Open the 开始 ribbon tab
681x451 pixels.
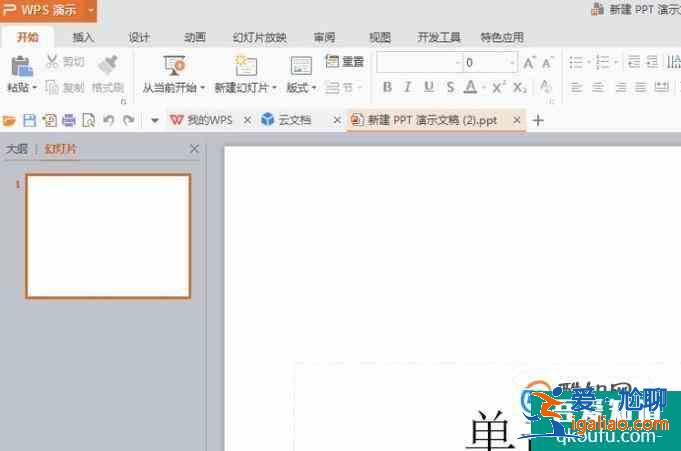point(27,37)
